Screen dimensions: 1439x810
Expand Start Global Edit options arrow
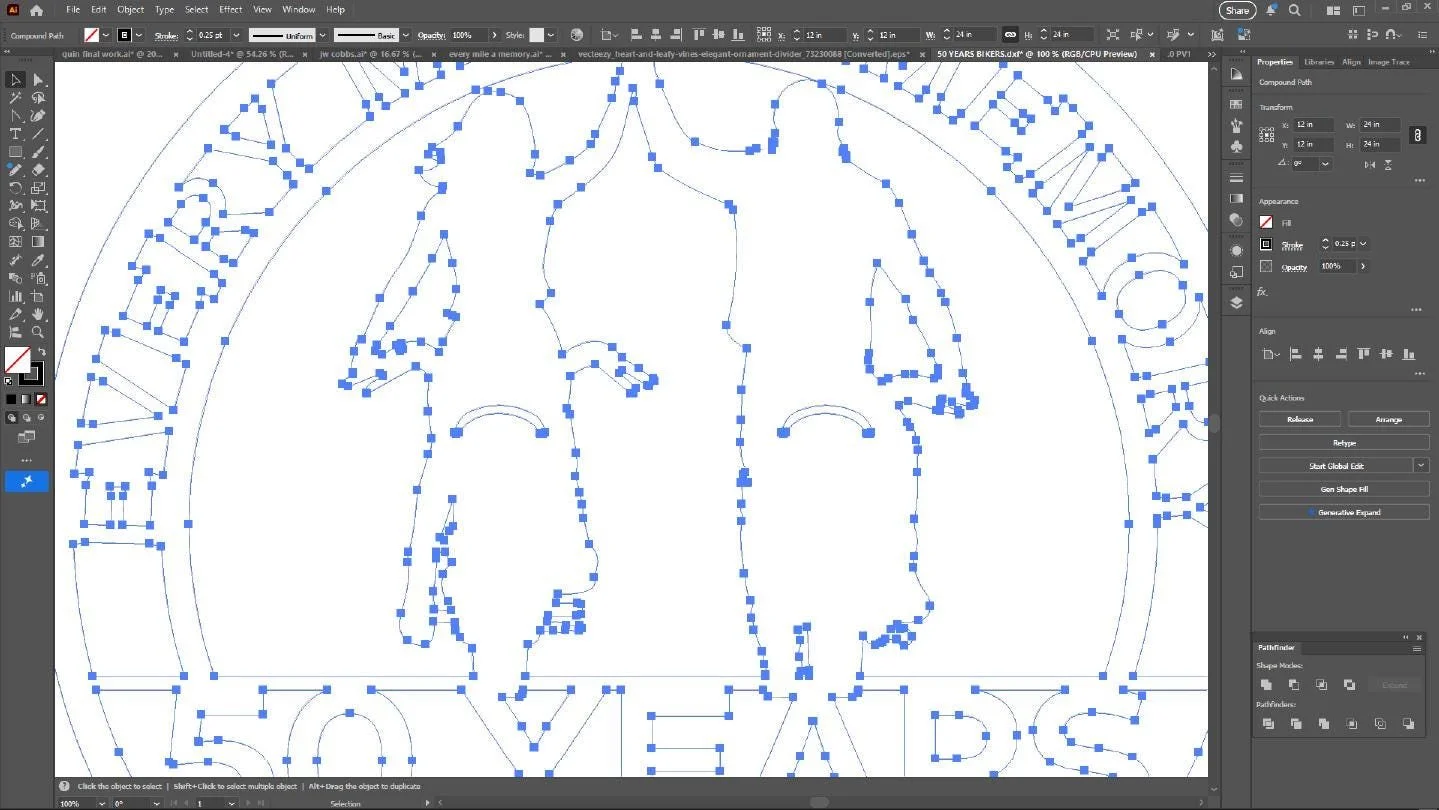1421,465
